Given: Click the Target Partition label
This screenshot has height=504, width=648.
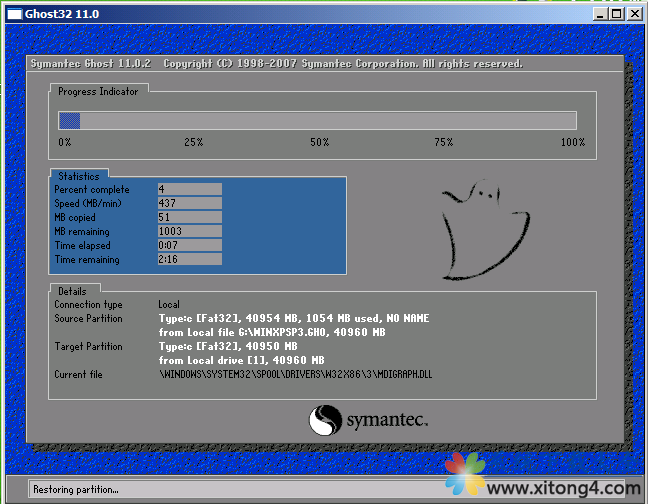Looking at the screenshot, I should [88, 347].
